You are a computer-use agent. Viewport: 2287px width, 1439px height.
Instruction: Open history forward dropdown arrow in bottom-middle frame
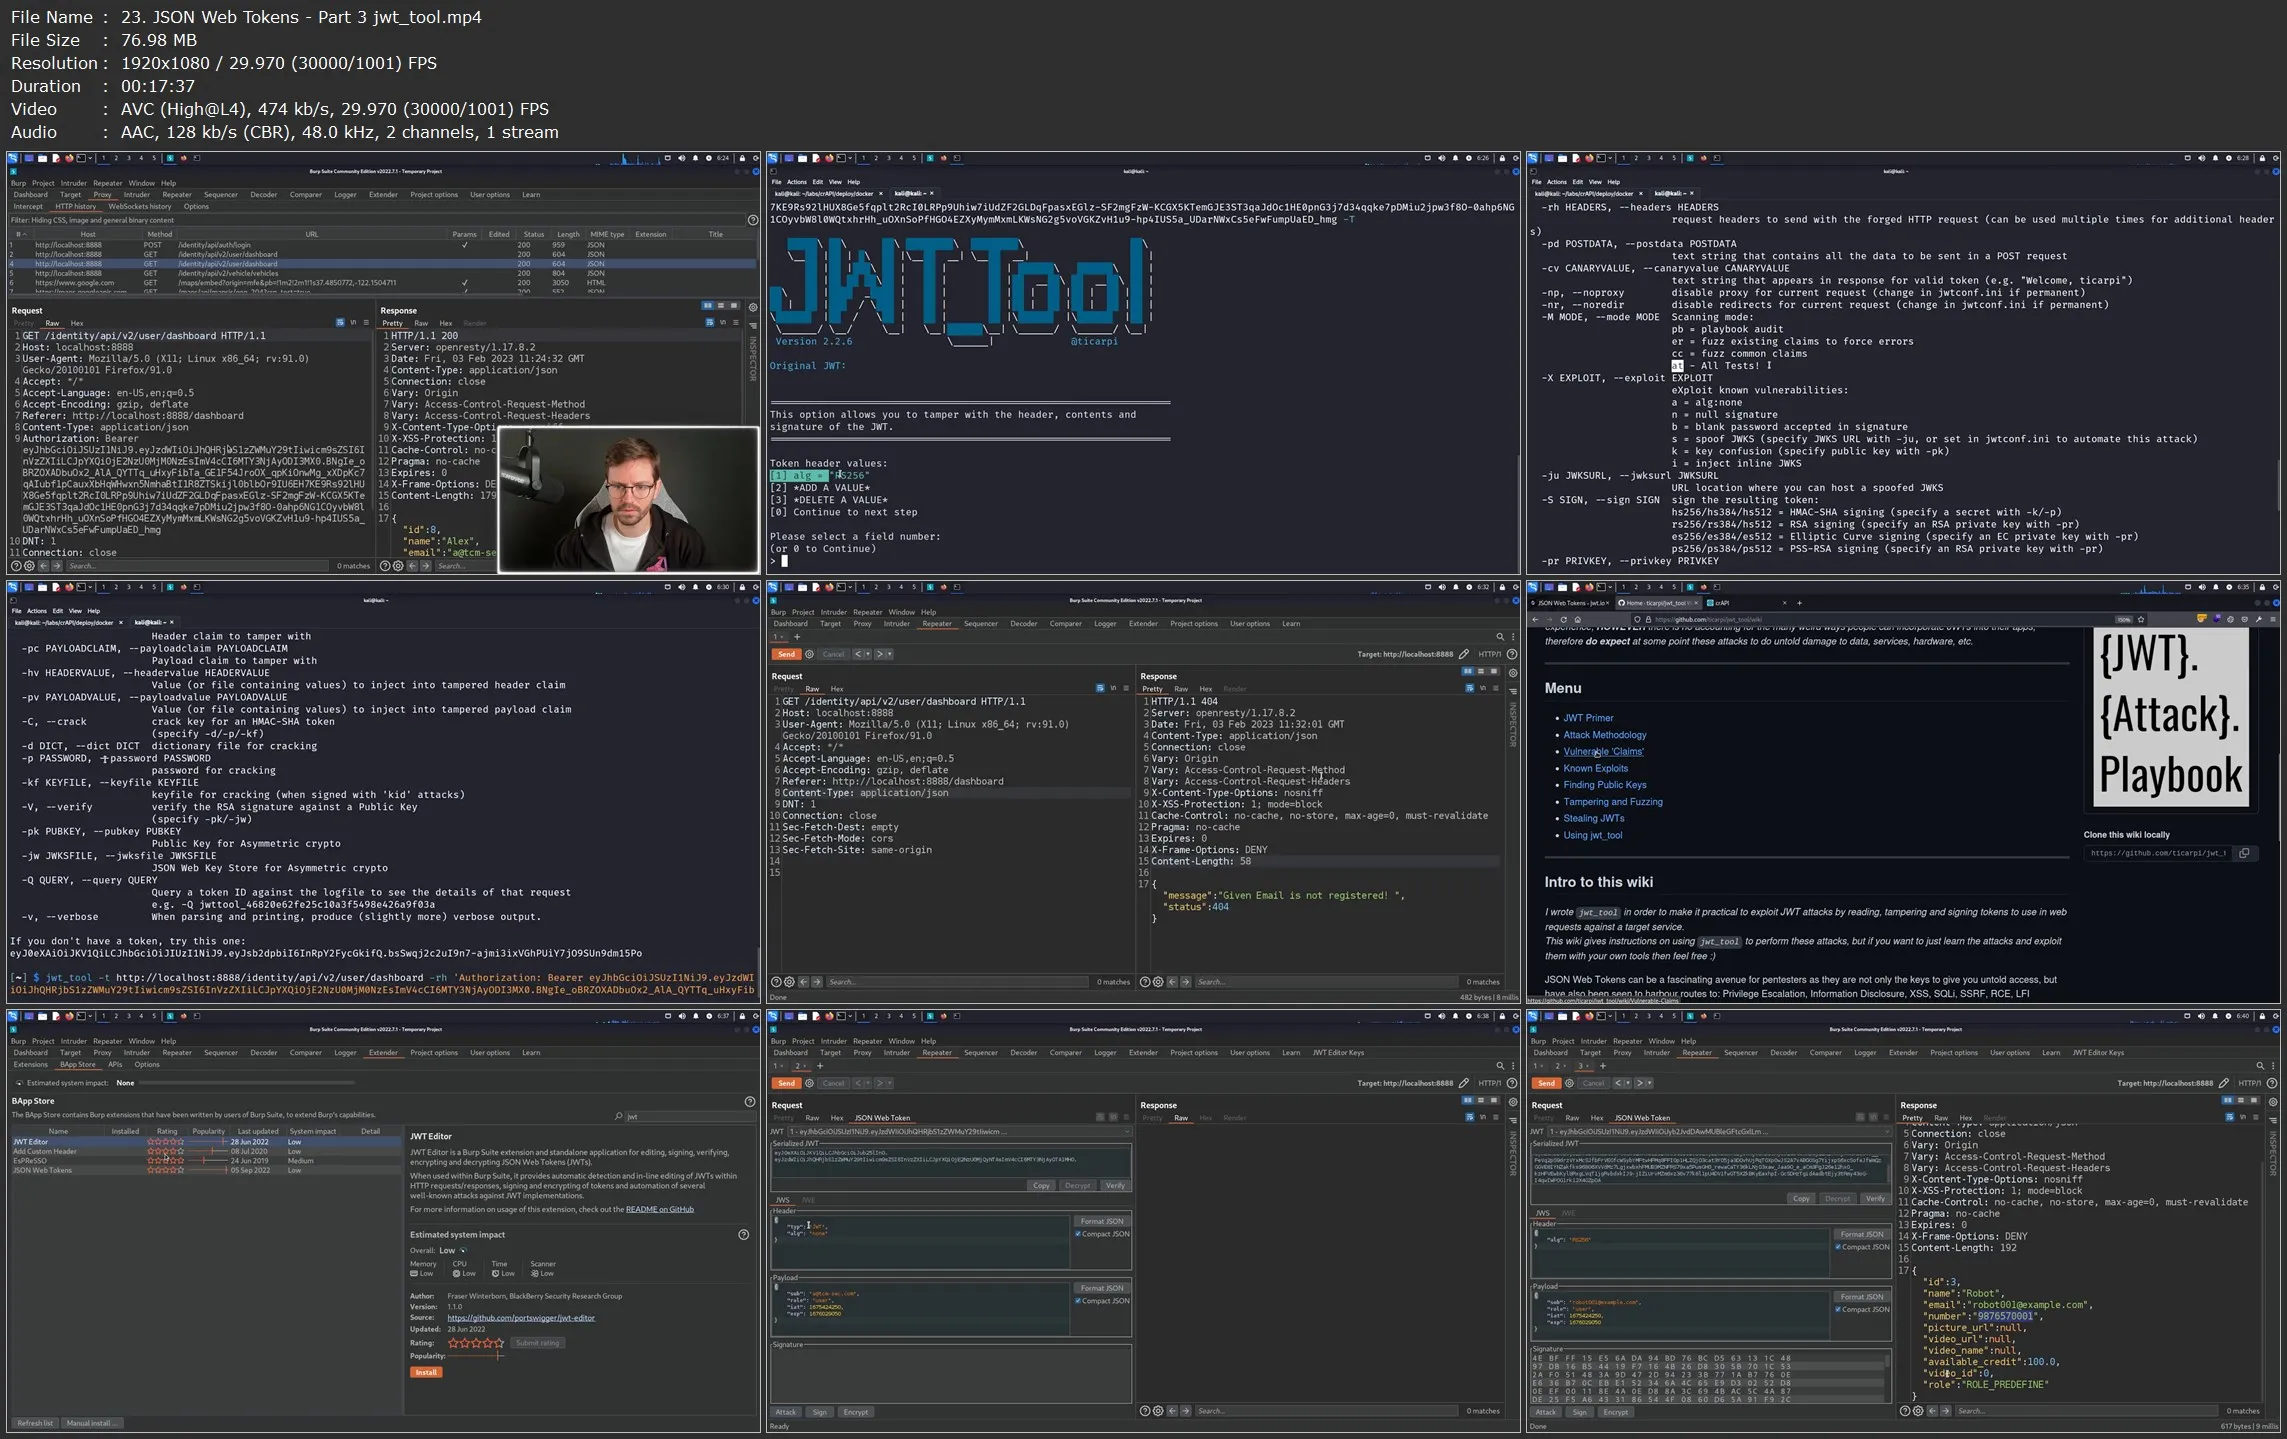click(x=888, y=1083)
